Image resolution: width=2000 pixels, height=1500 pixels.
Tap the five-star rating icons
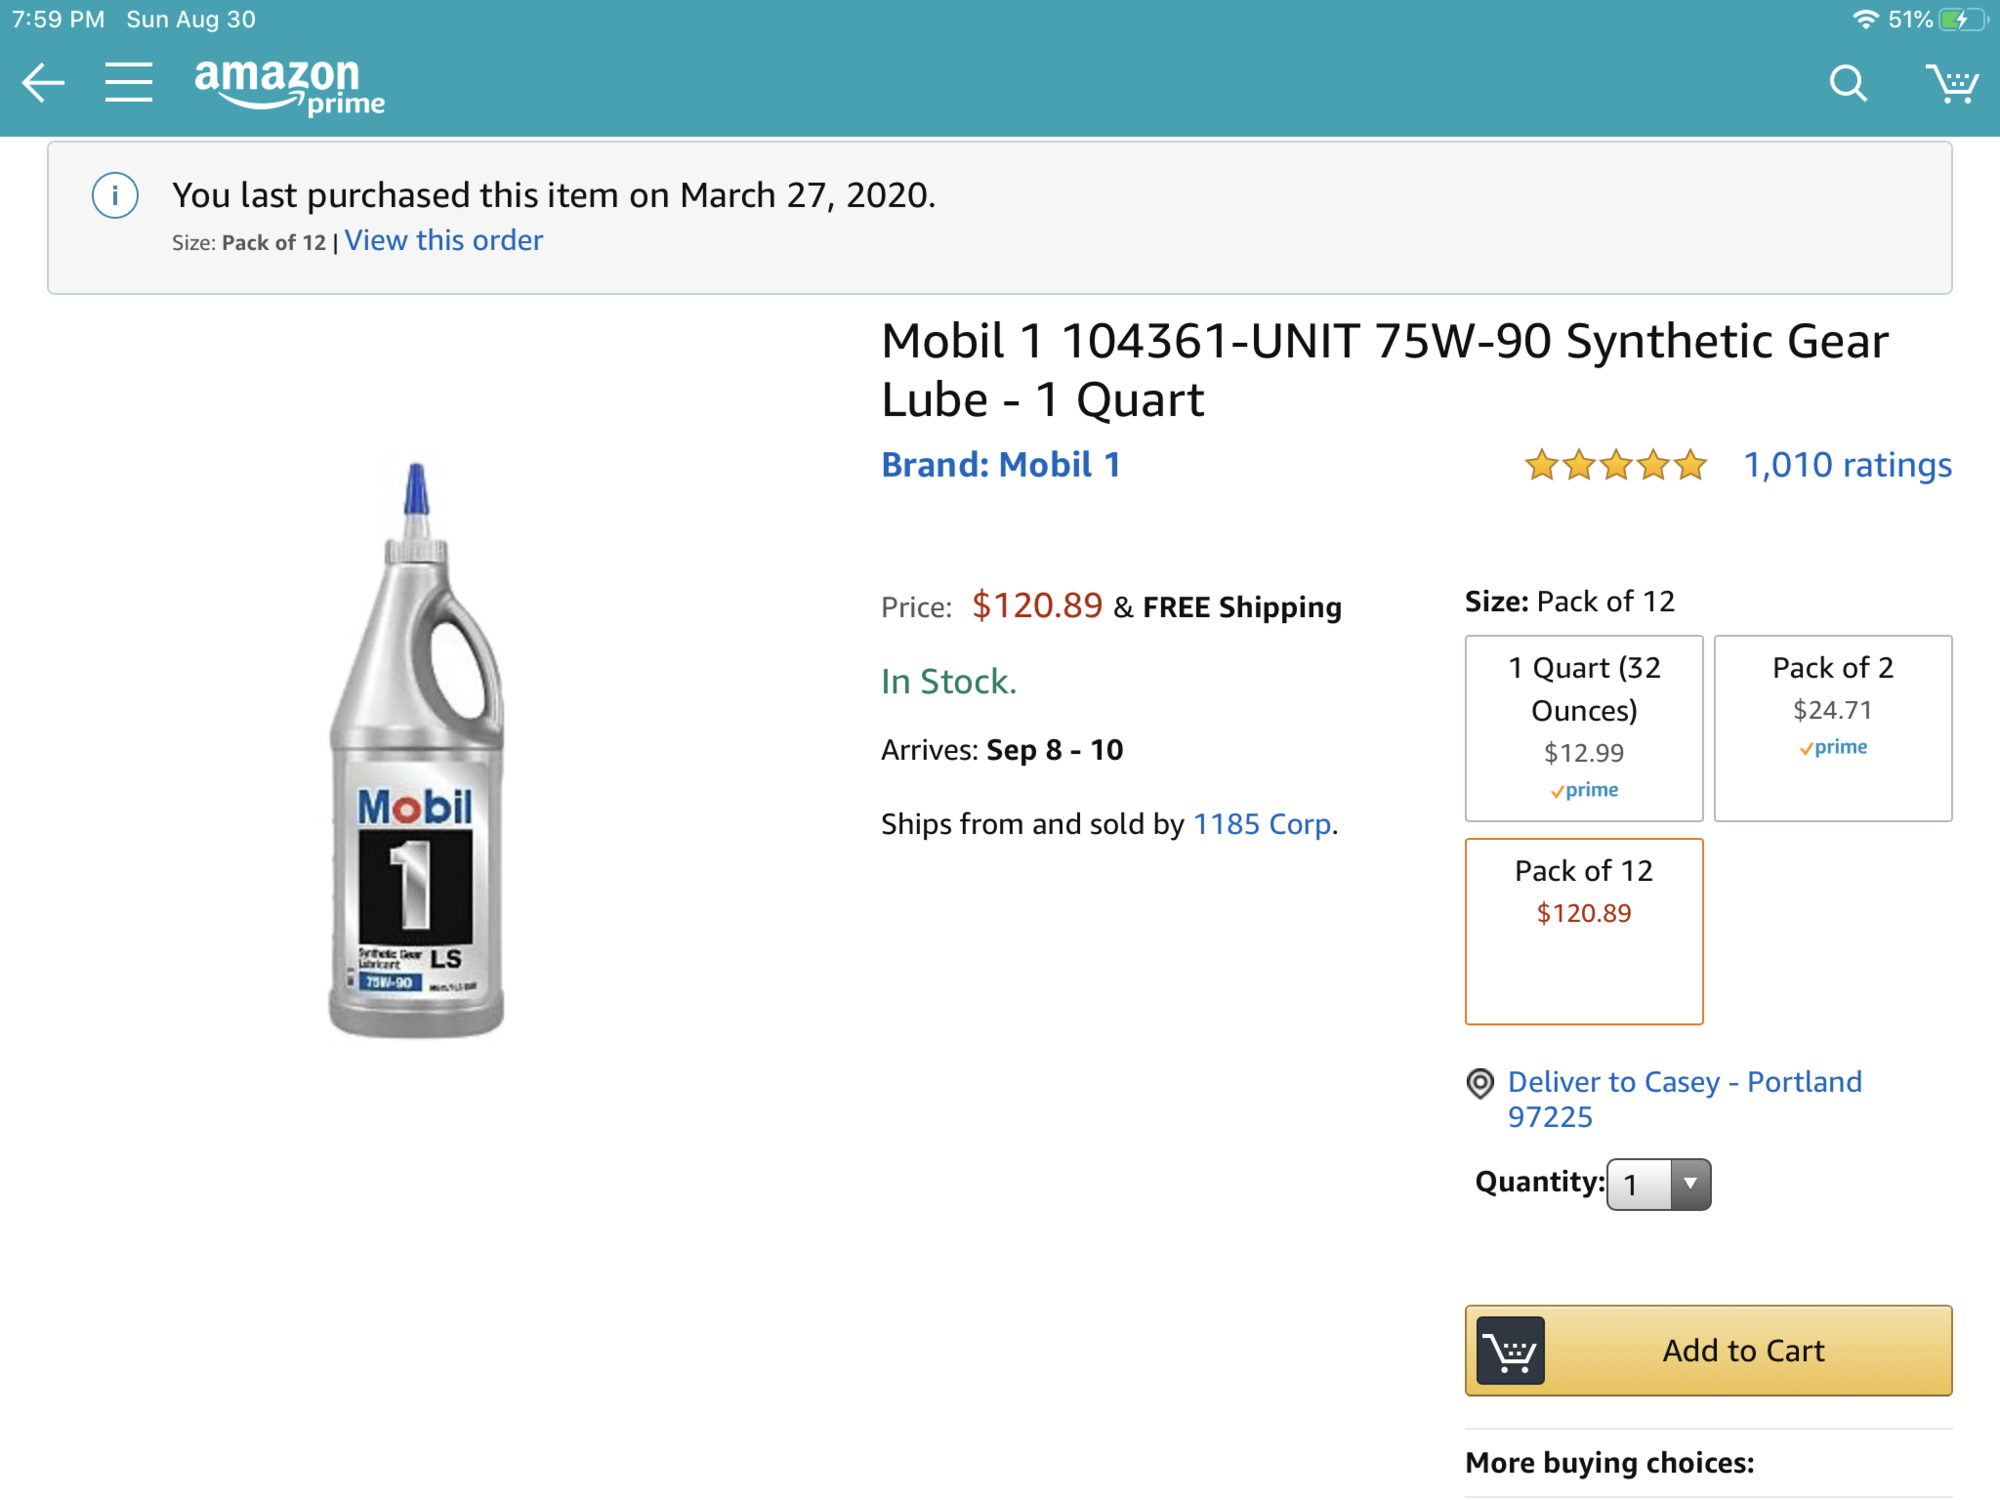1616,465
